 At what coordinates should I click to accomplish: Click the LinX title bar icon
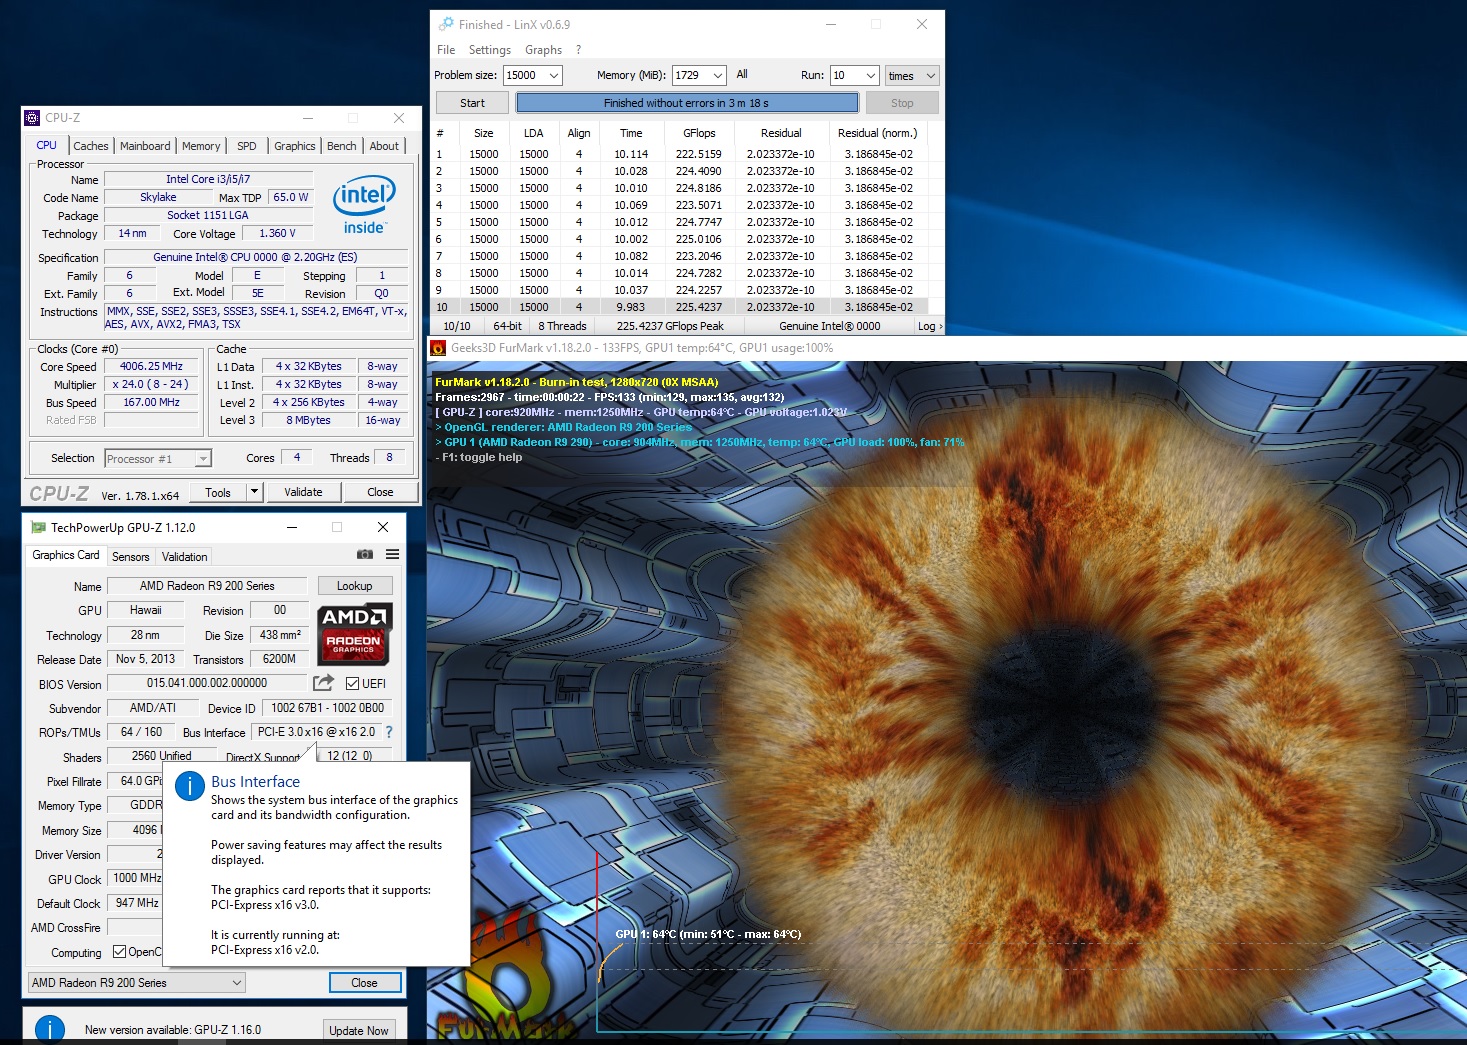tap(446, 24)
